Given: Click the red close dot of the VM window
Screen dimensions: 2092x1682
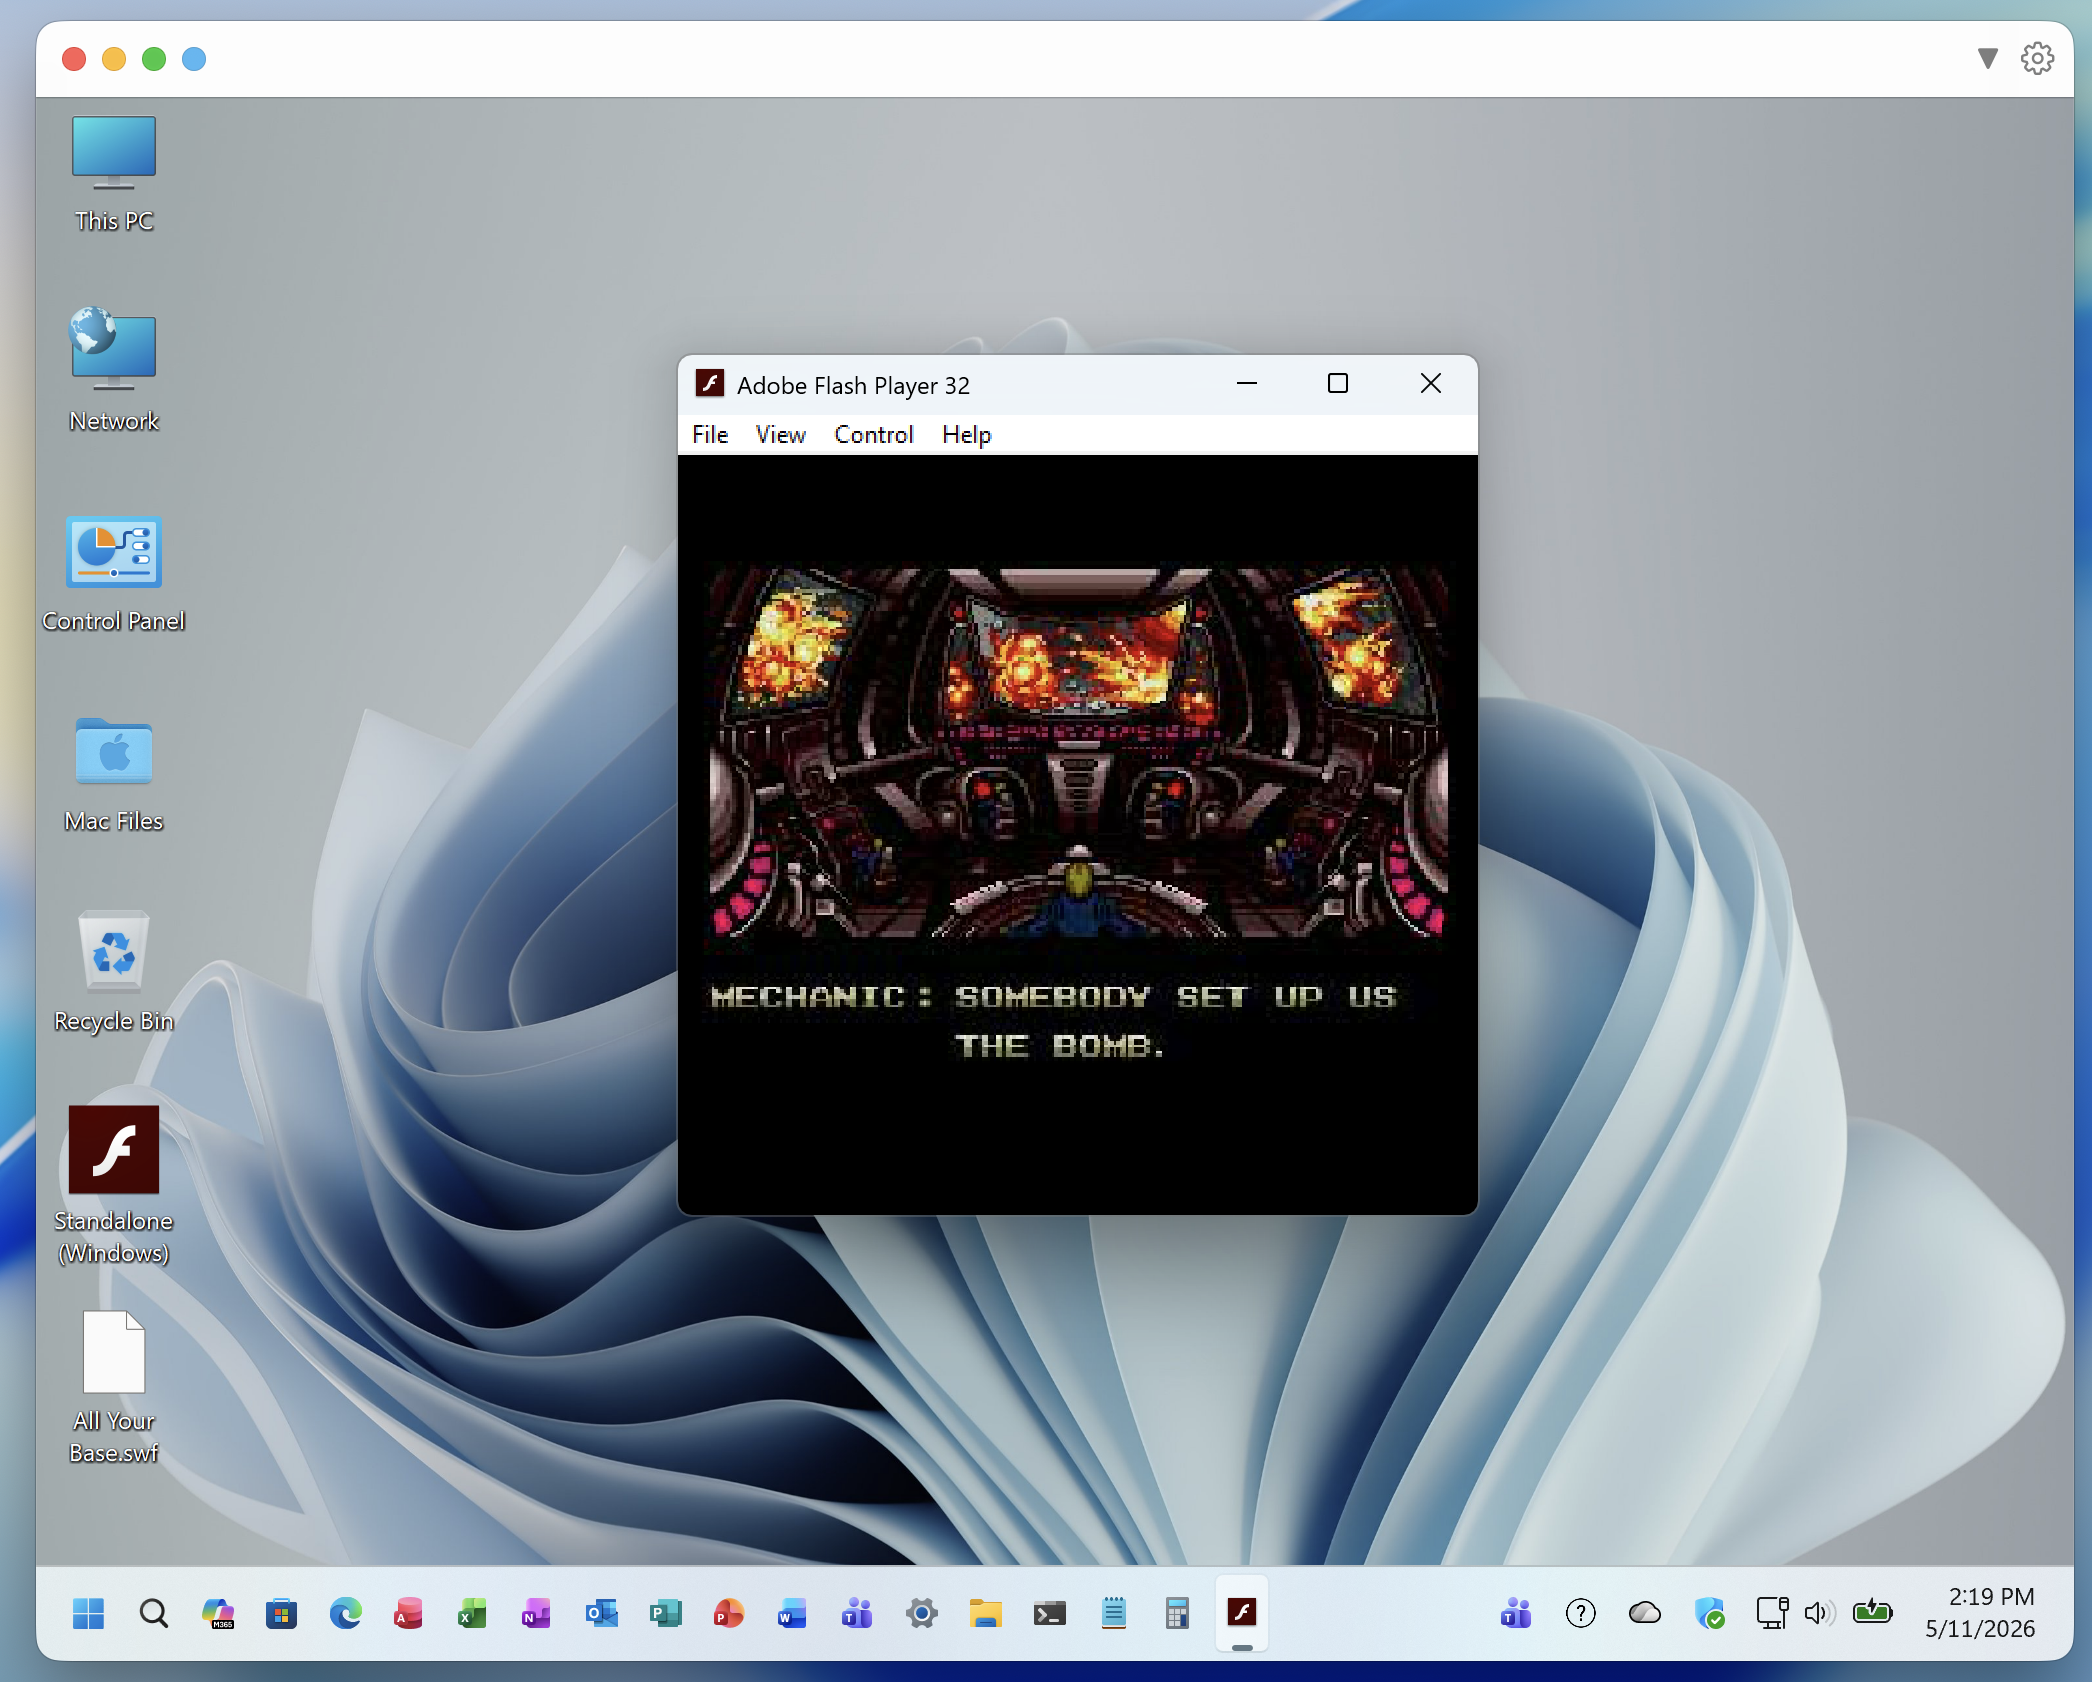Looking at the screenshot, I should tap(74, 59).
